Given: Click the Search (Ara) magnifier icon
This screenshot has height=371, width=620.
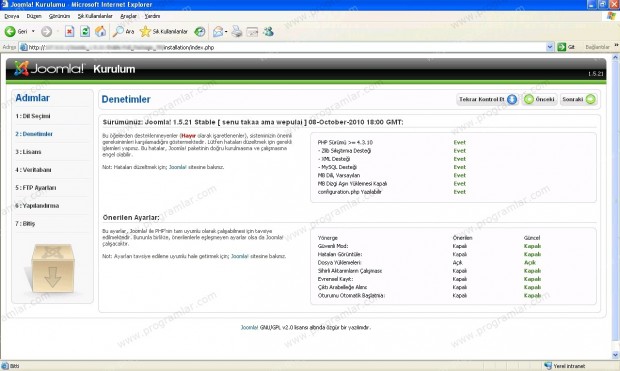Looking at the screenshot, I should [118, 31].
